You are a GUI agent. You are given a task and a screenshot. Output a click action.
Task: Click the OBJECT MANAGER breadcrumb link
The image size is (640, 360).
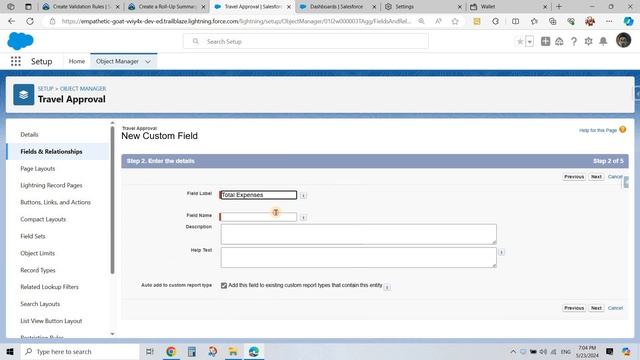83,89
